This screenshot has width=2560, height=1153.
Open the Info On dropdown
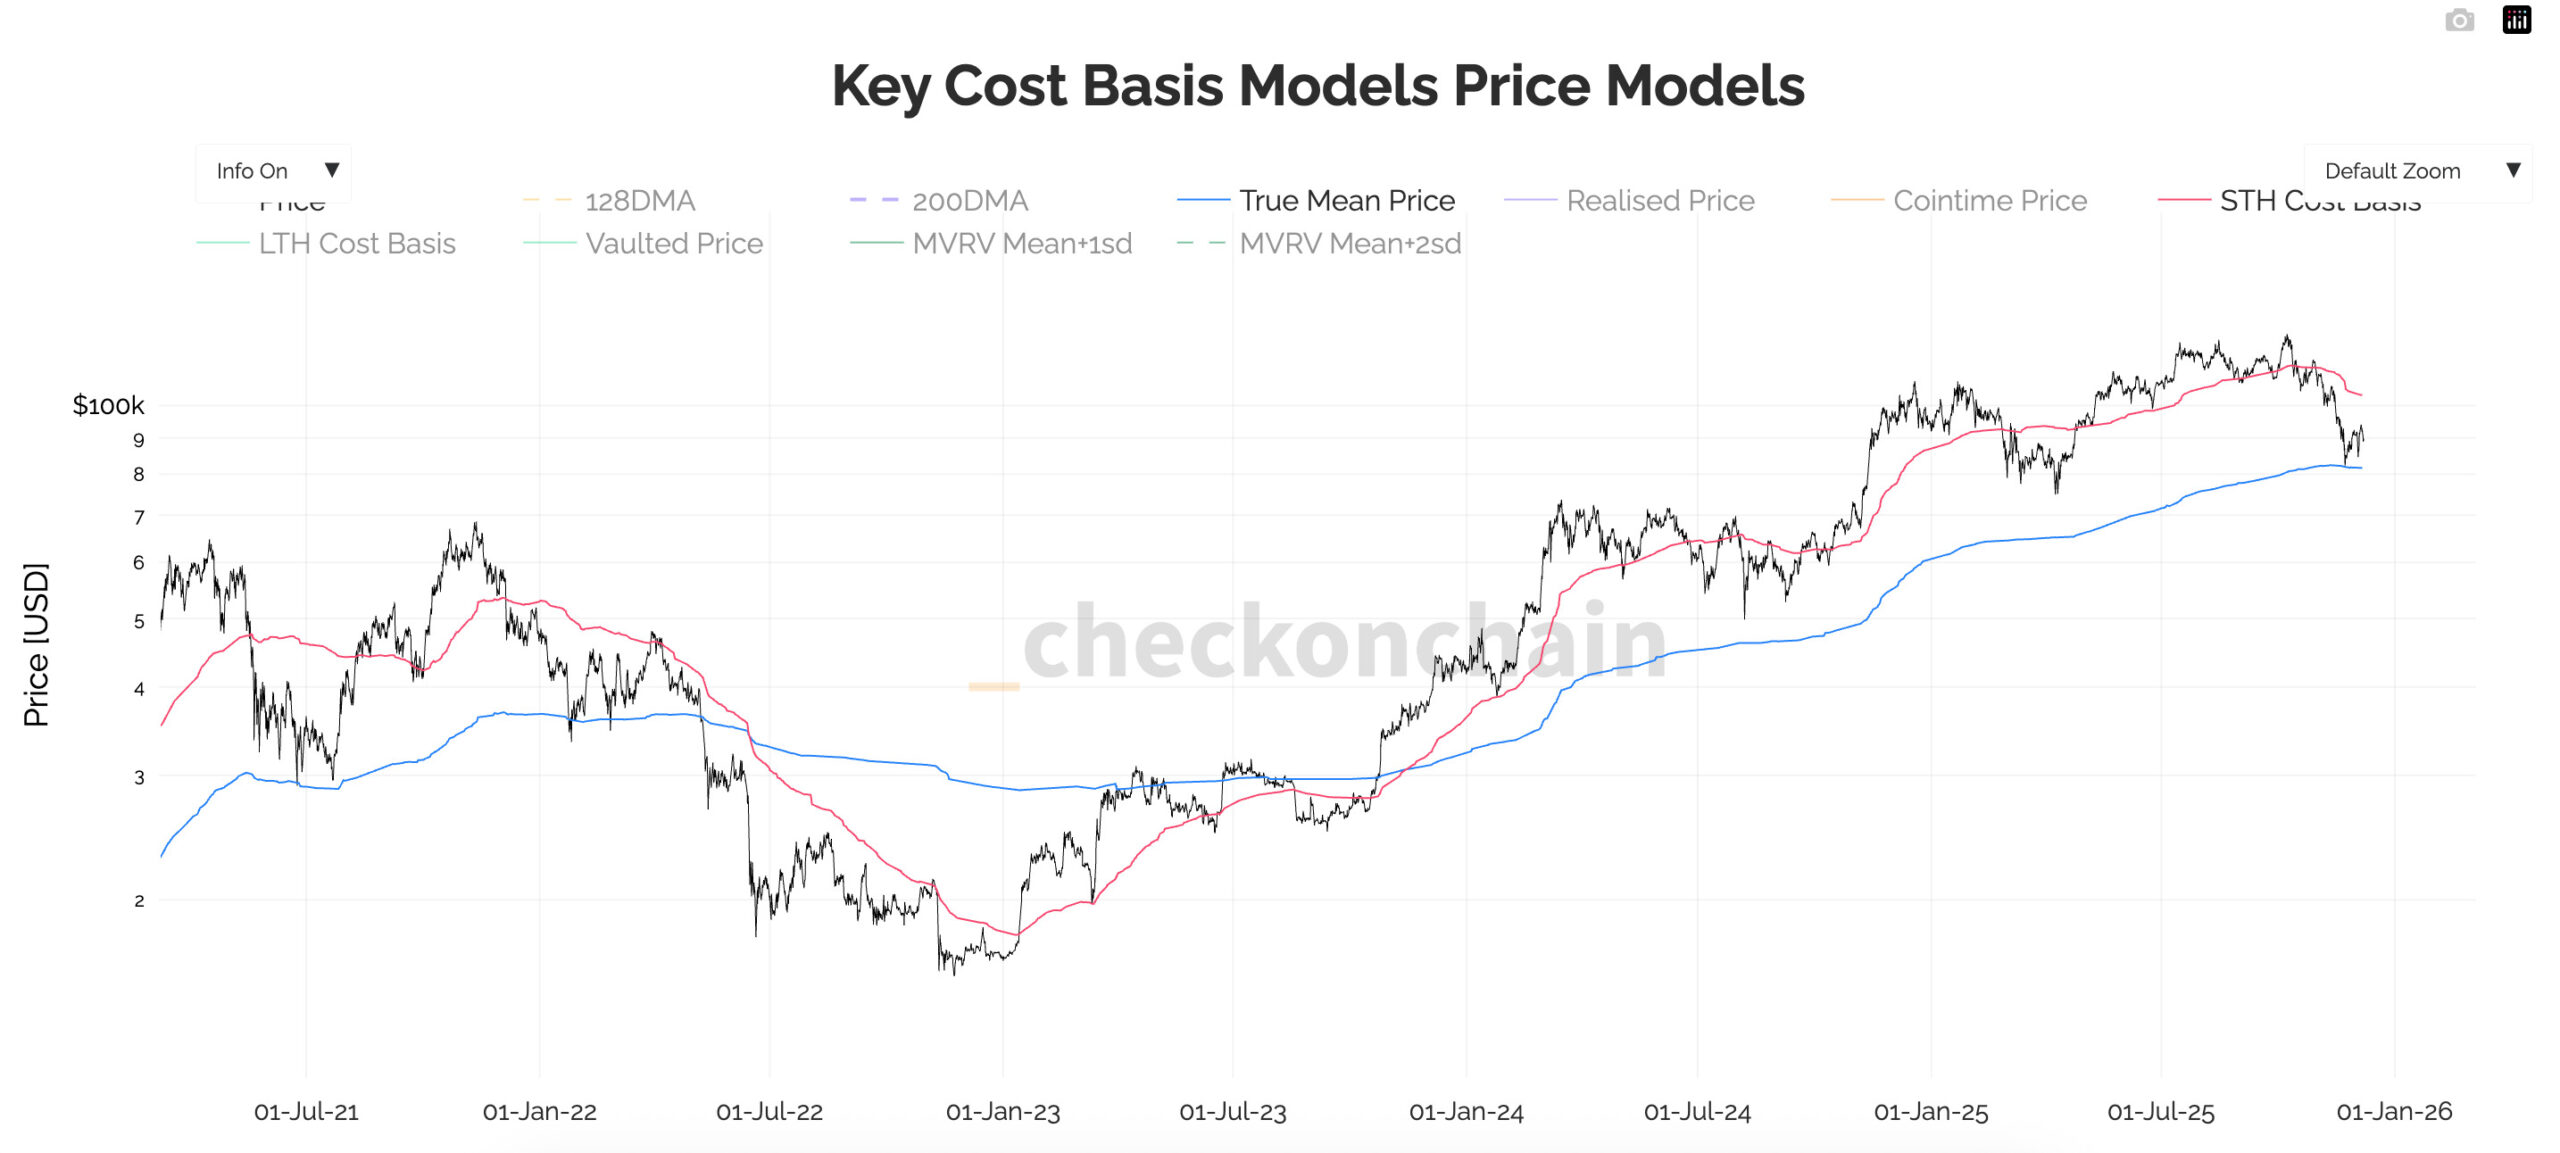pyautogui.click(x=273, y=171)
